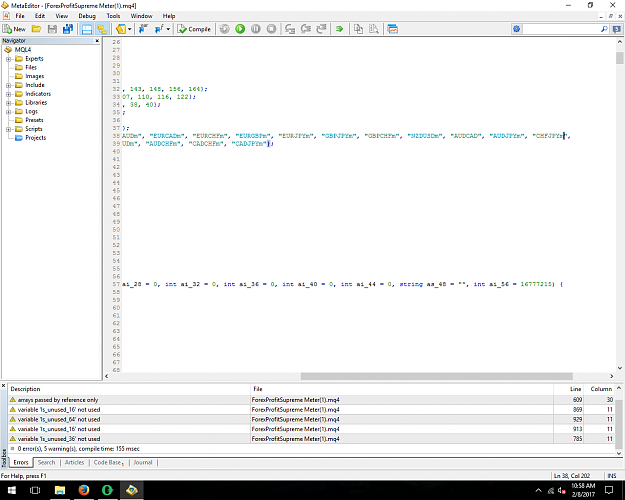Open the trading terminal icon
Image resolution: width=625 pixels, height=500 pixels.
(x=393, y=29)
